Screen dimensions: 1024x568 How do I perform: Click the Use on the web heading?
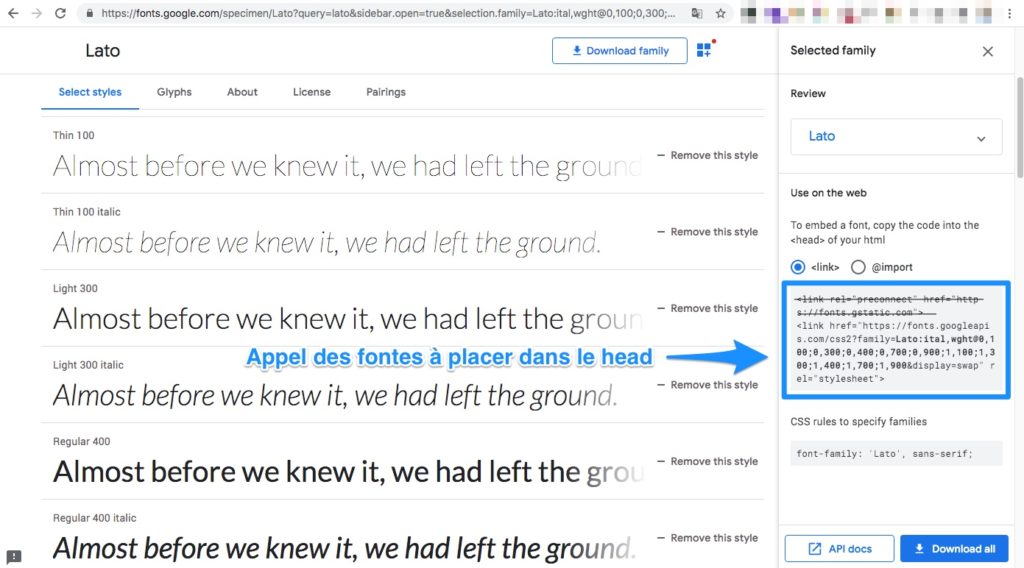point(828,193)
